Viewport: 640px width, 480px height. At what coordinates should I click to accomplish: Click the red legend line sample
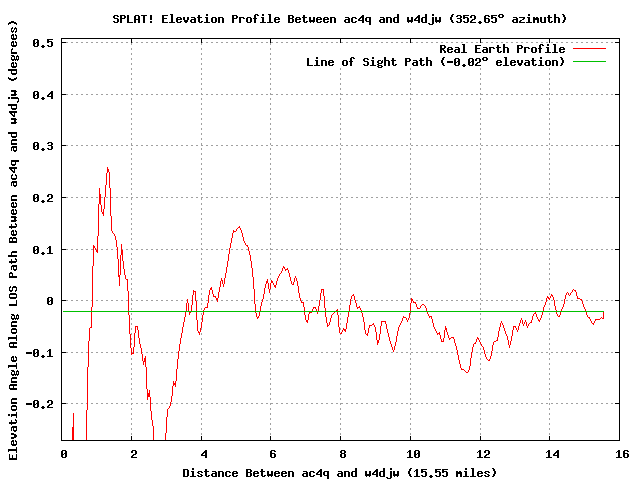point(589,49)
